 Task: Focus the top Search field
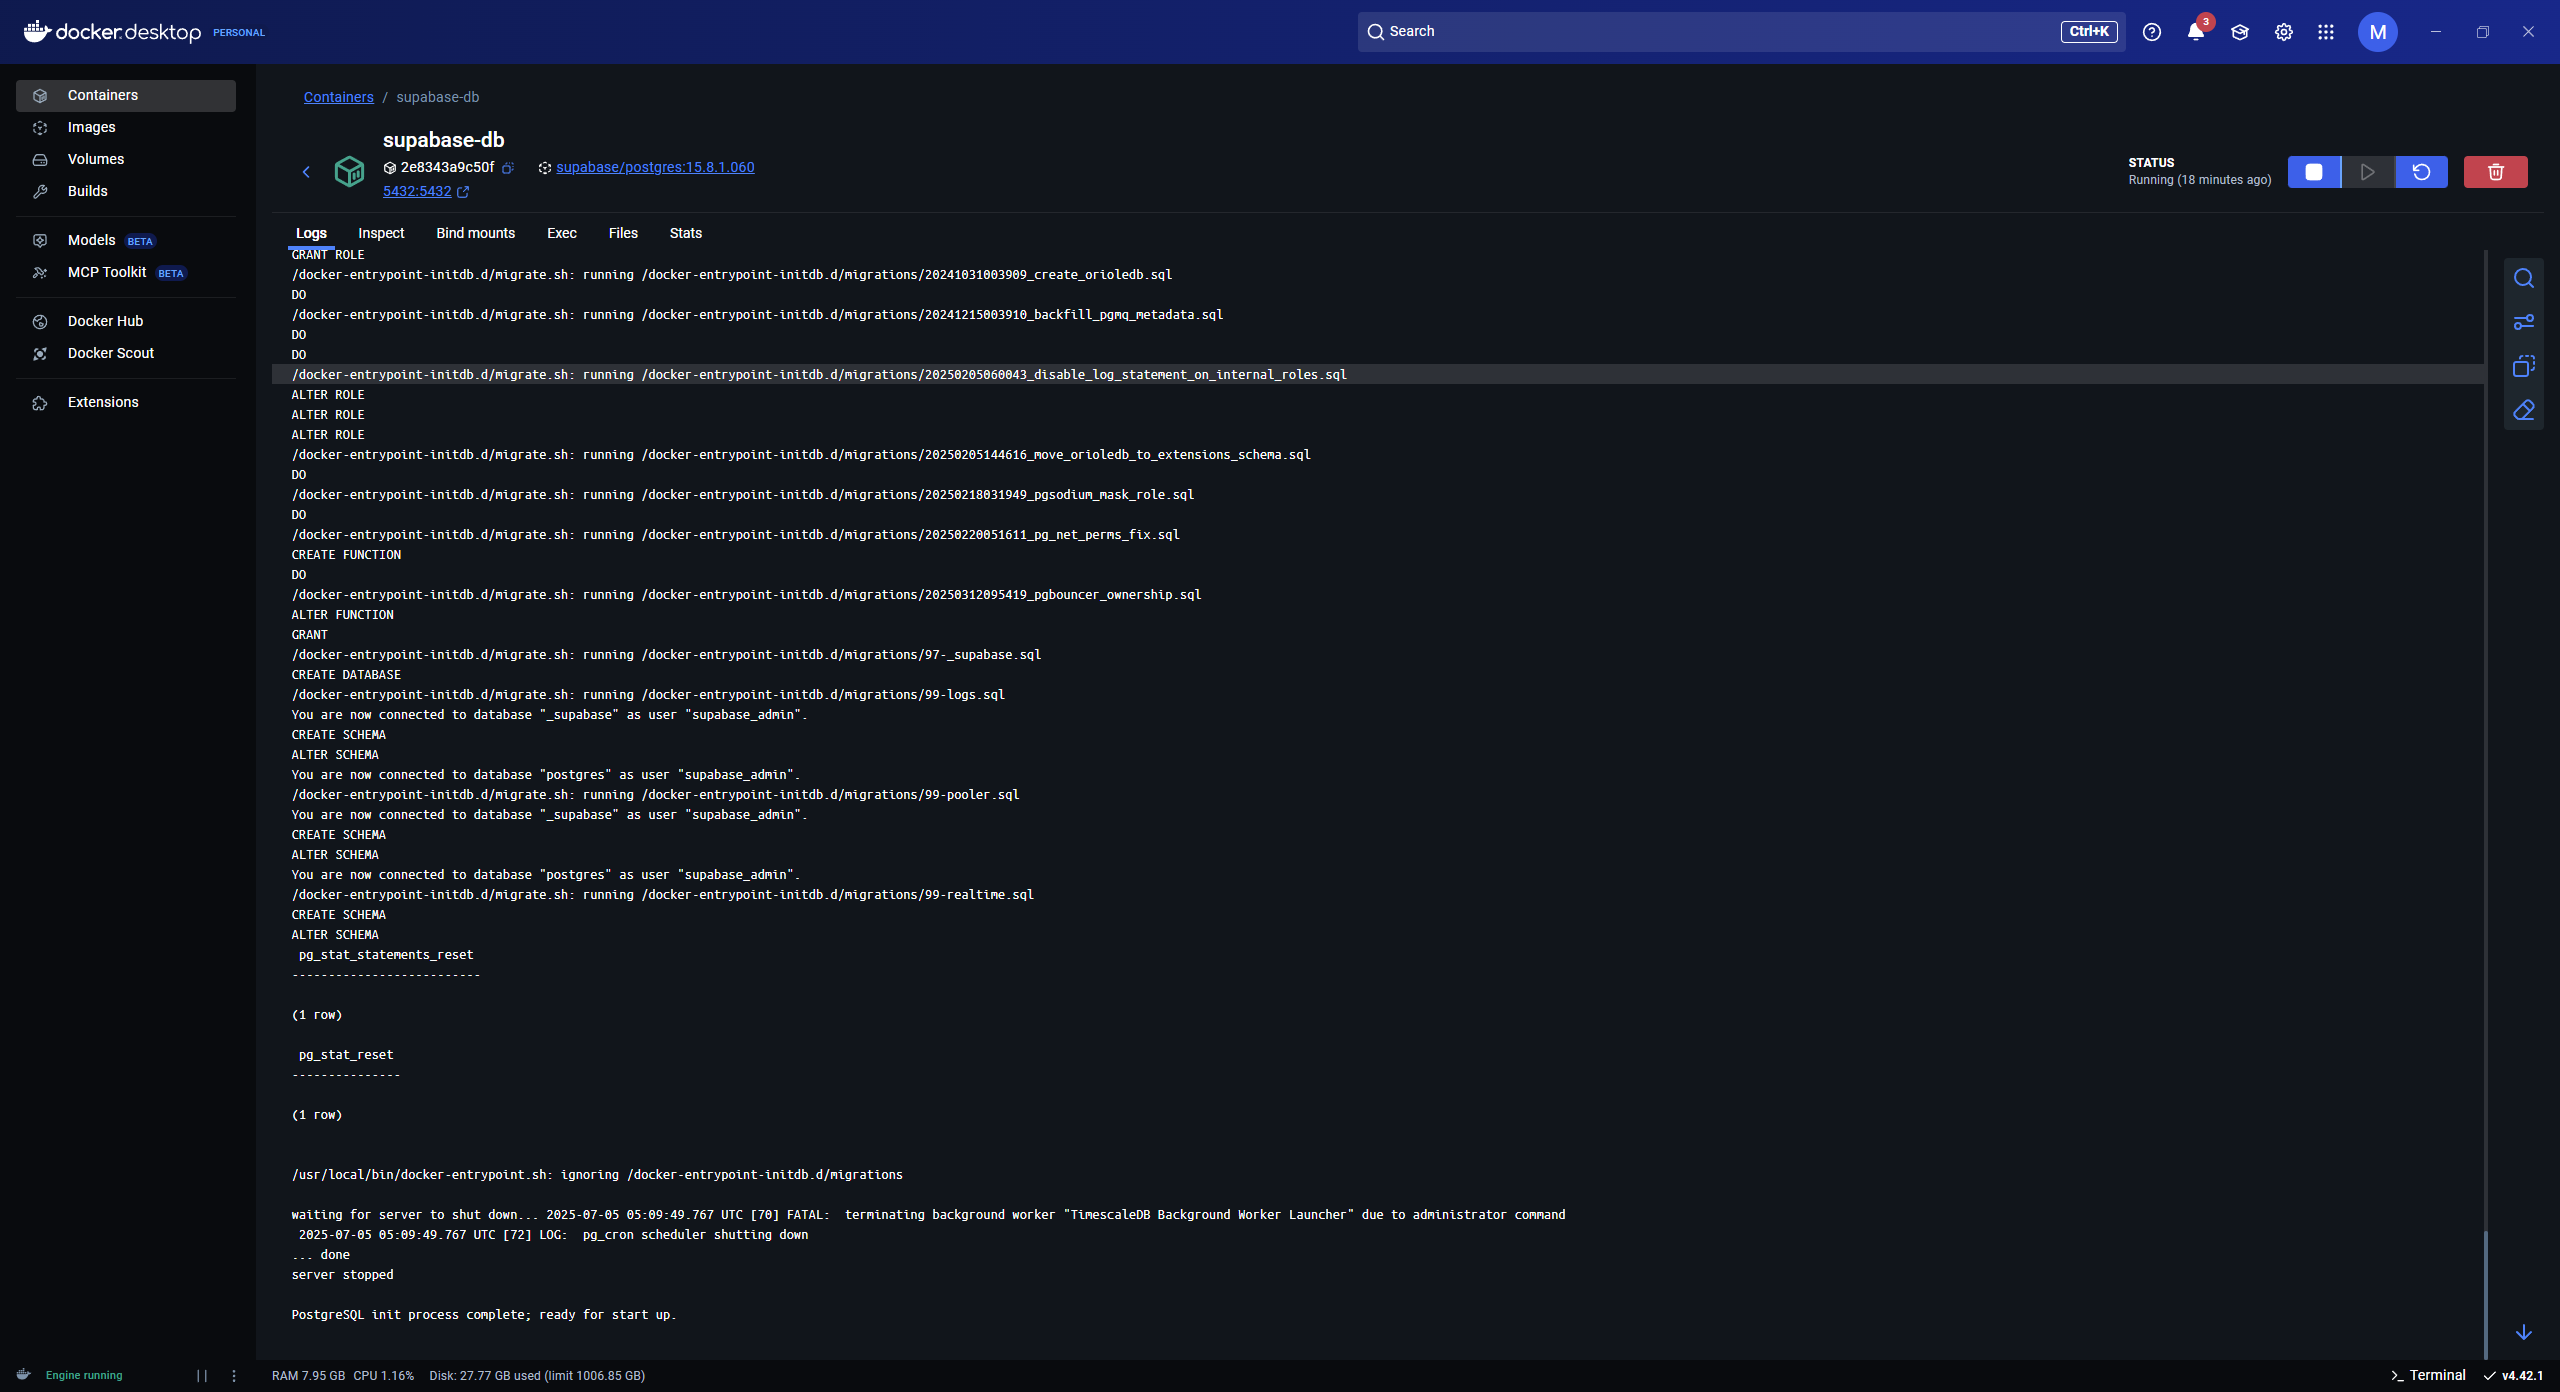coord(1741,32)
